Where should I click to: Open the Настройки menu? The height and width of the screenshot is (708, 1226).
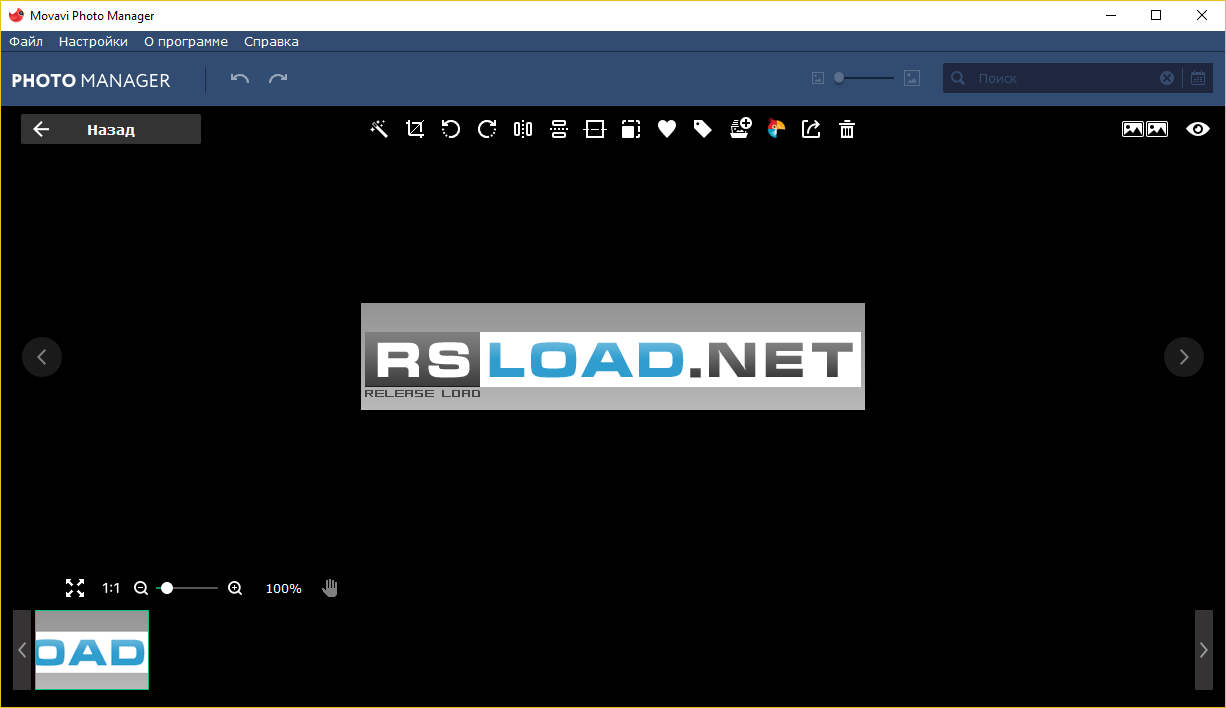[93, 41]
